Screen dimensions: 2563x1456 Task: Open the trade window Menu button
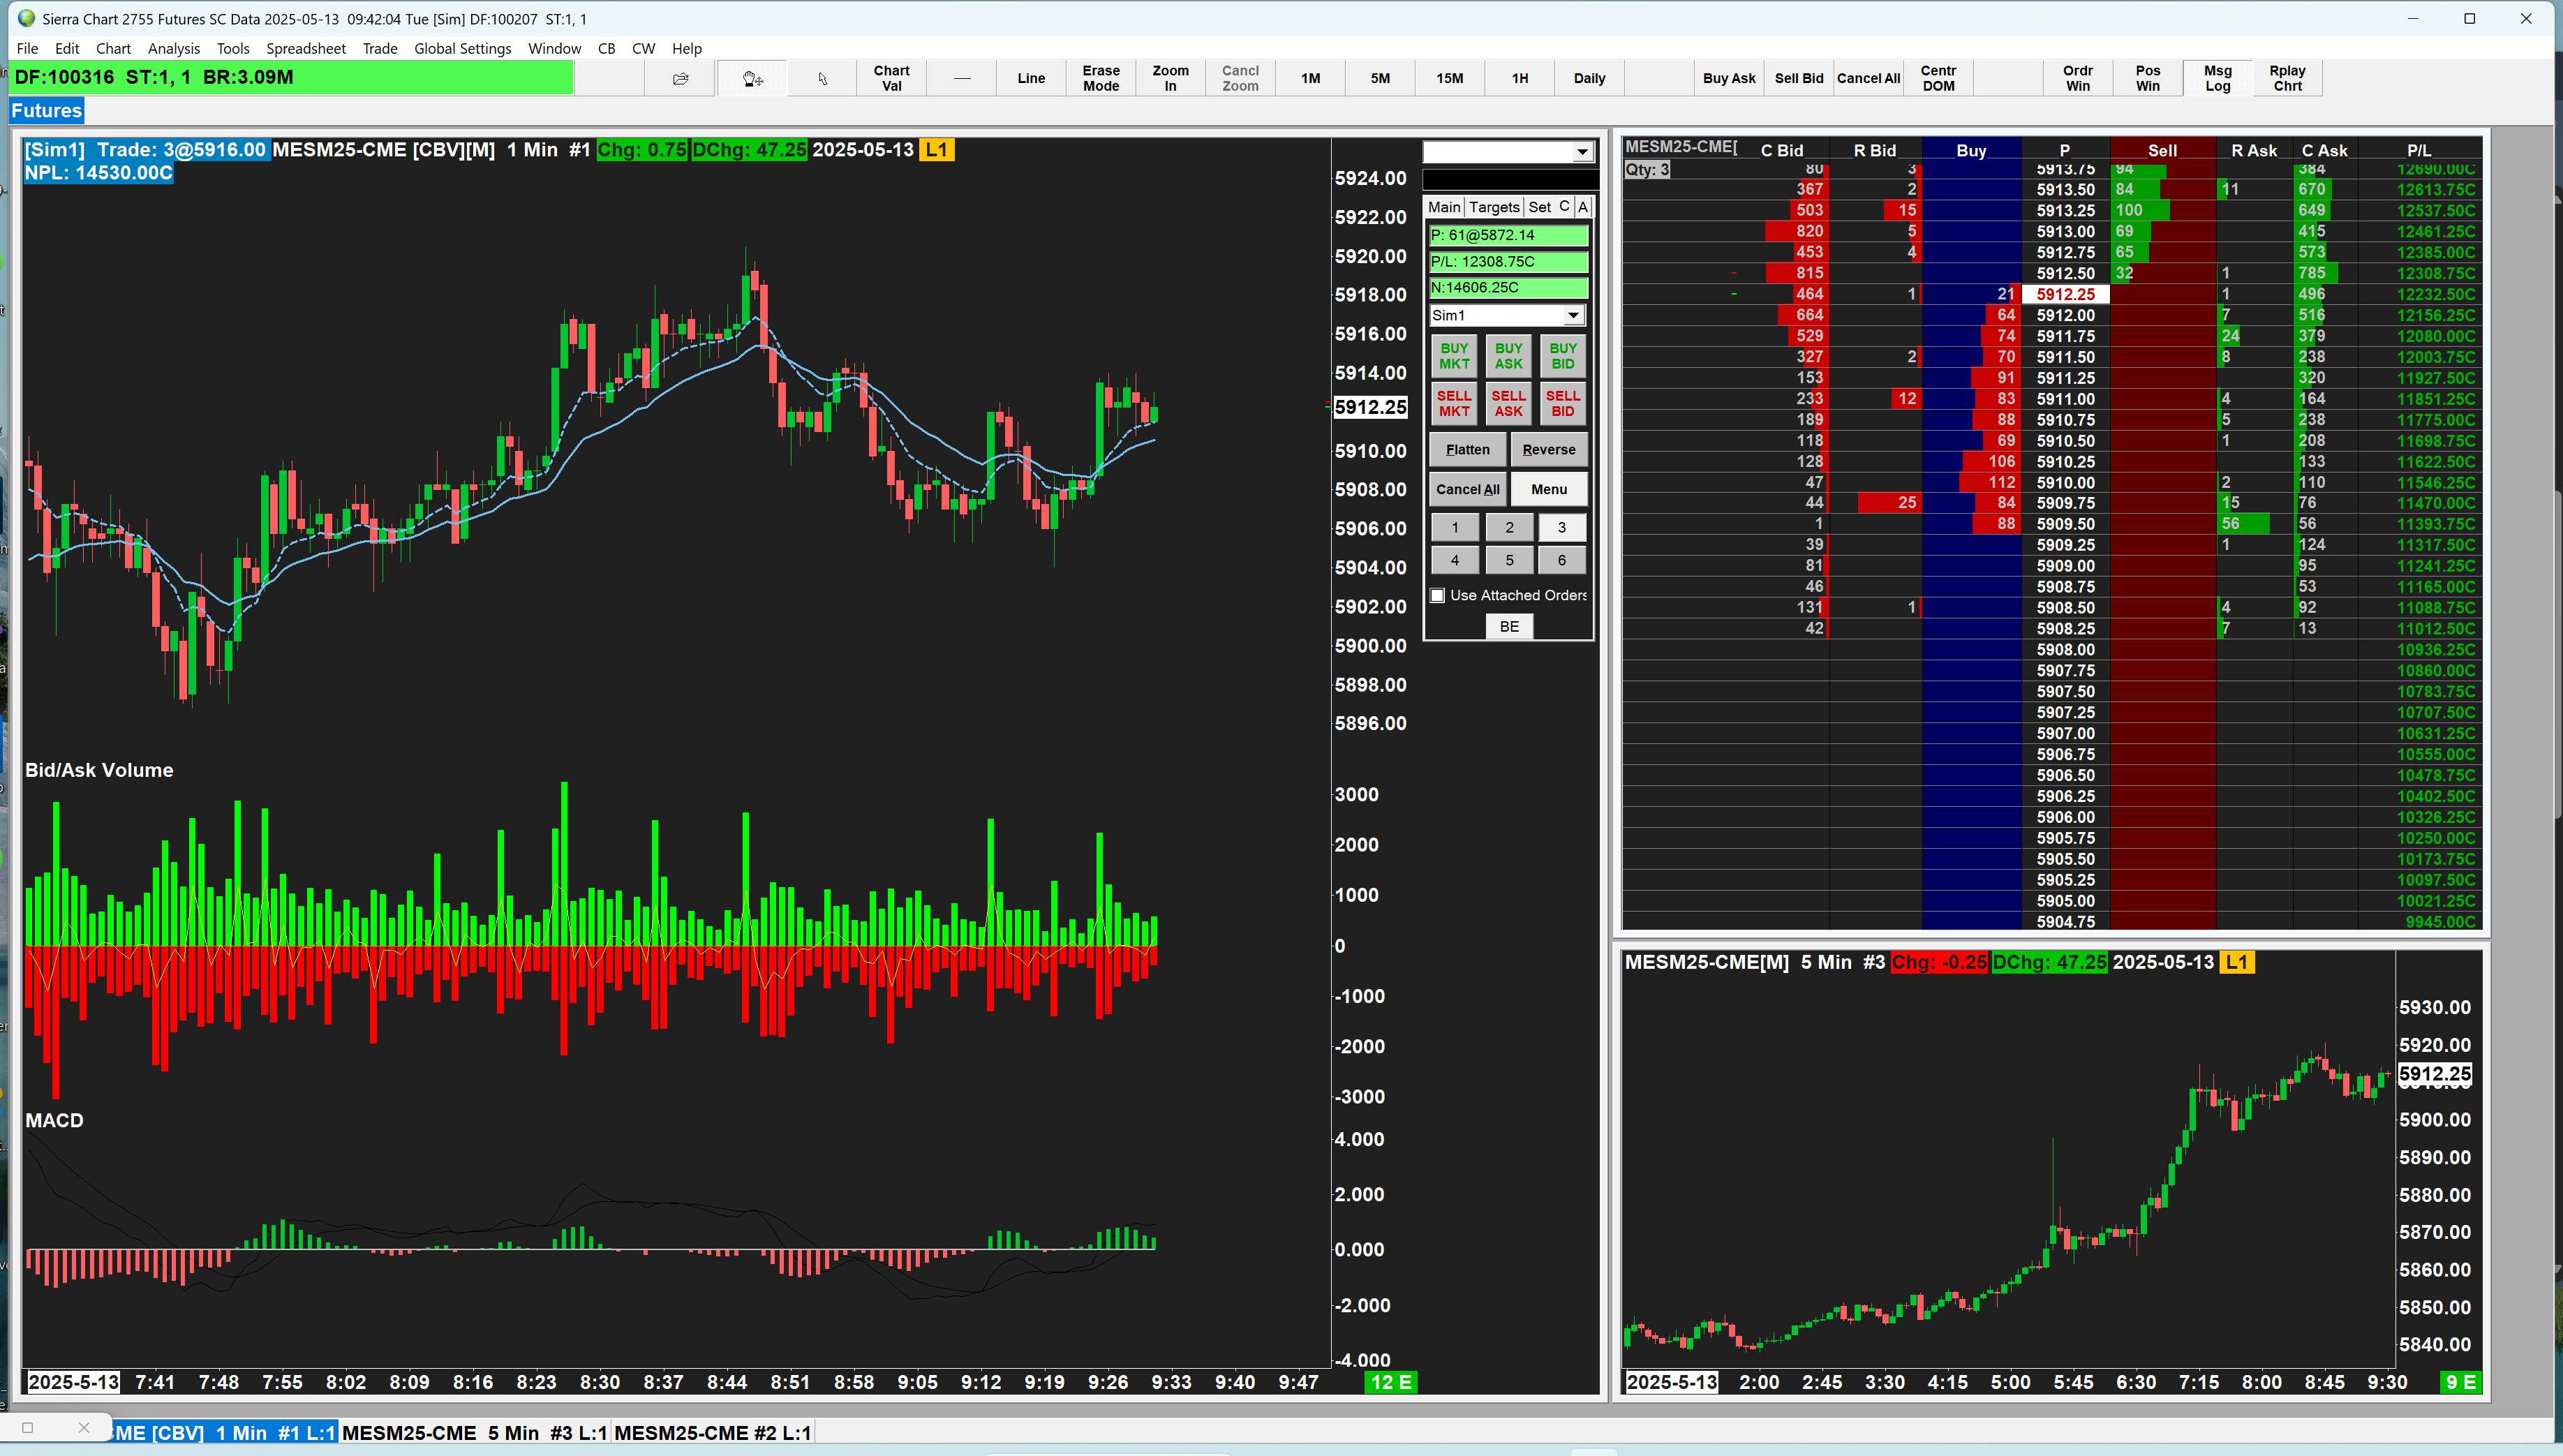click(1548, 489)
